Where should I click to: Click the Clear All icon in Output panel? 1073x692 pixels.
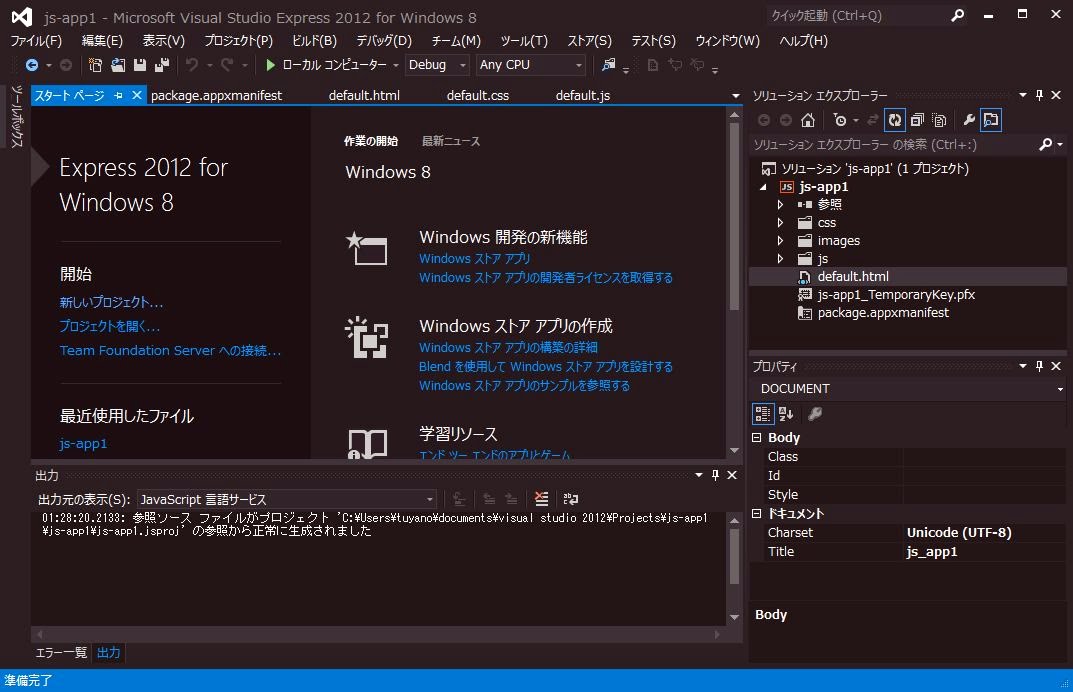[x=541, y=499]
